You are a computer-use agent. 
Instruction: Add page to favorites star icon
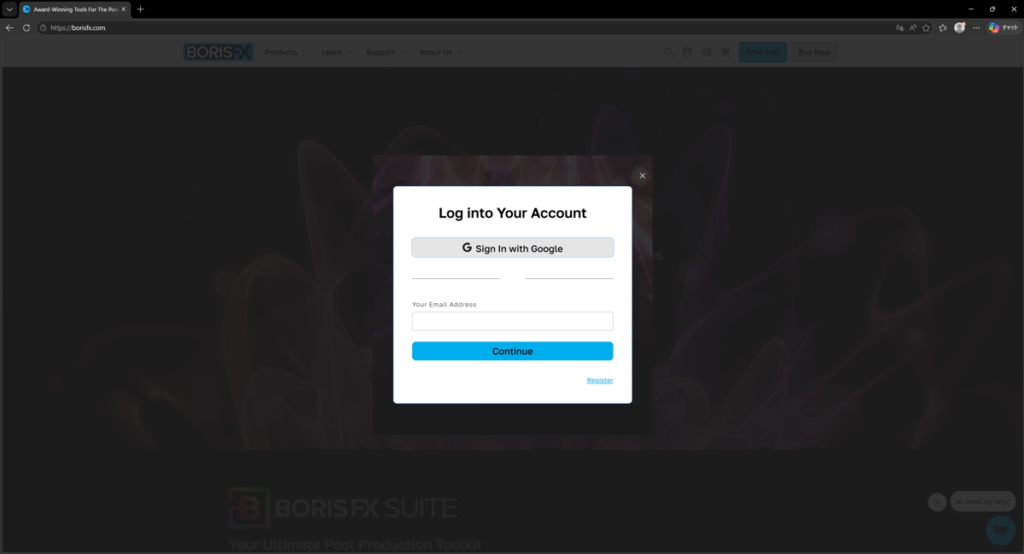926,27
